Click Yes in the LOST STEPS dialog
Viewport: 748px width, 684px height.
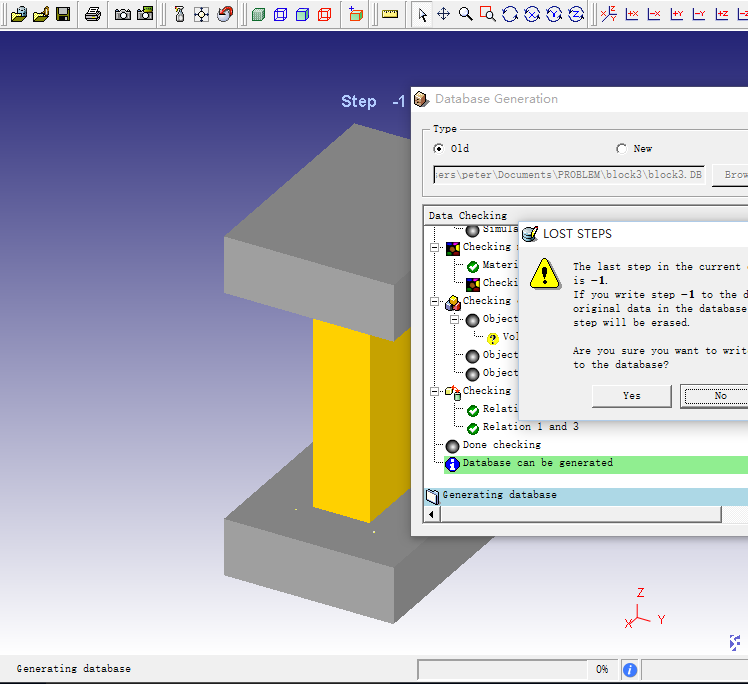631,396
